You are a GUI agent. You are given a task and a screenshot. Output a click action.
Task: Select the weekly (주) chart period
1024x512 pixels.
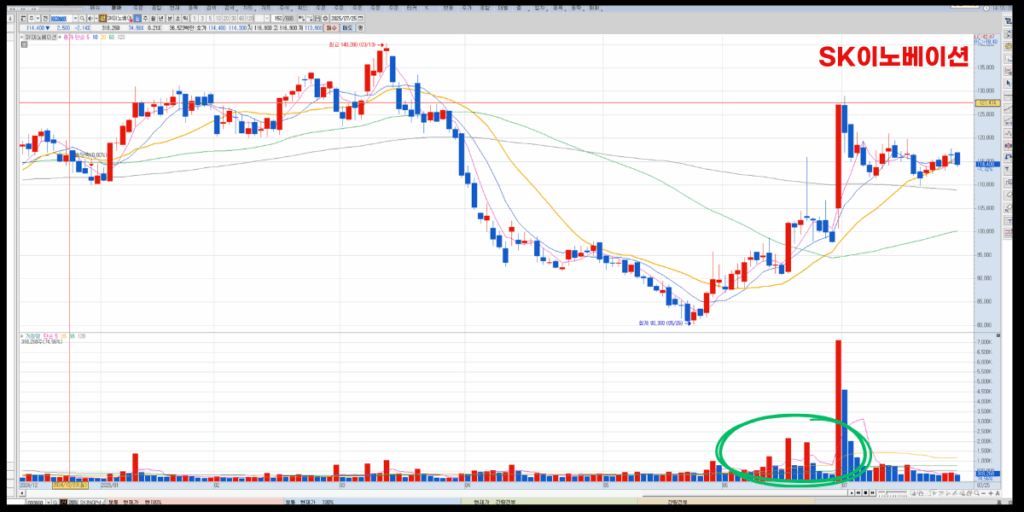pyautogui.click(x=146, y=18)
